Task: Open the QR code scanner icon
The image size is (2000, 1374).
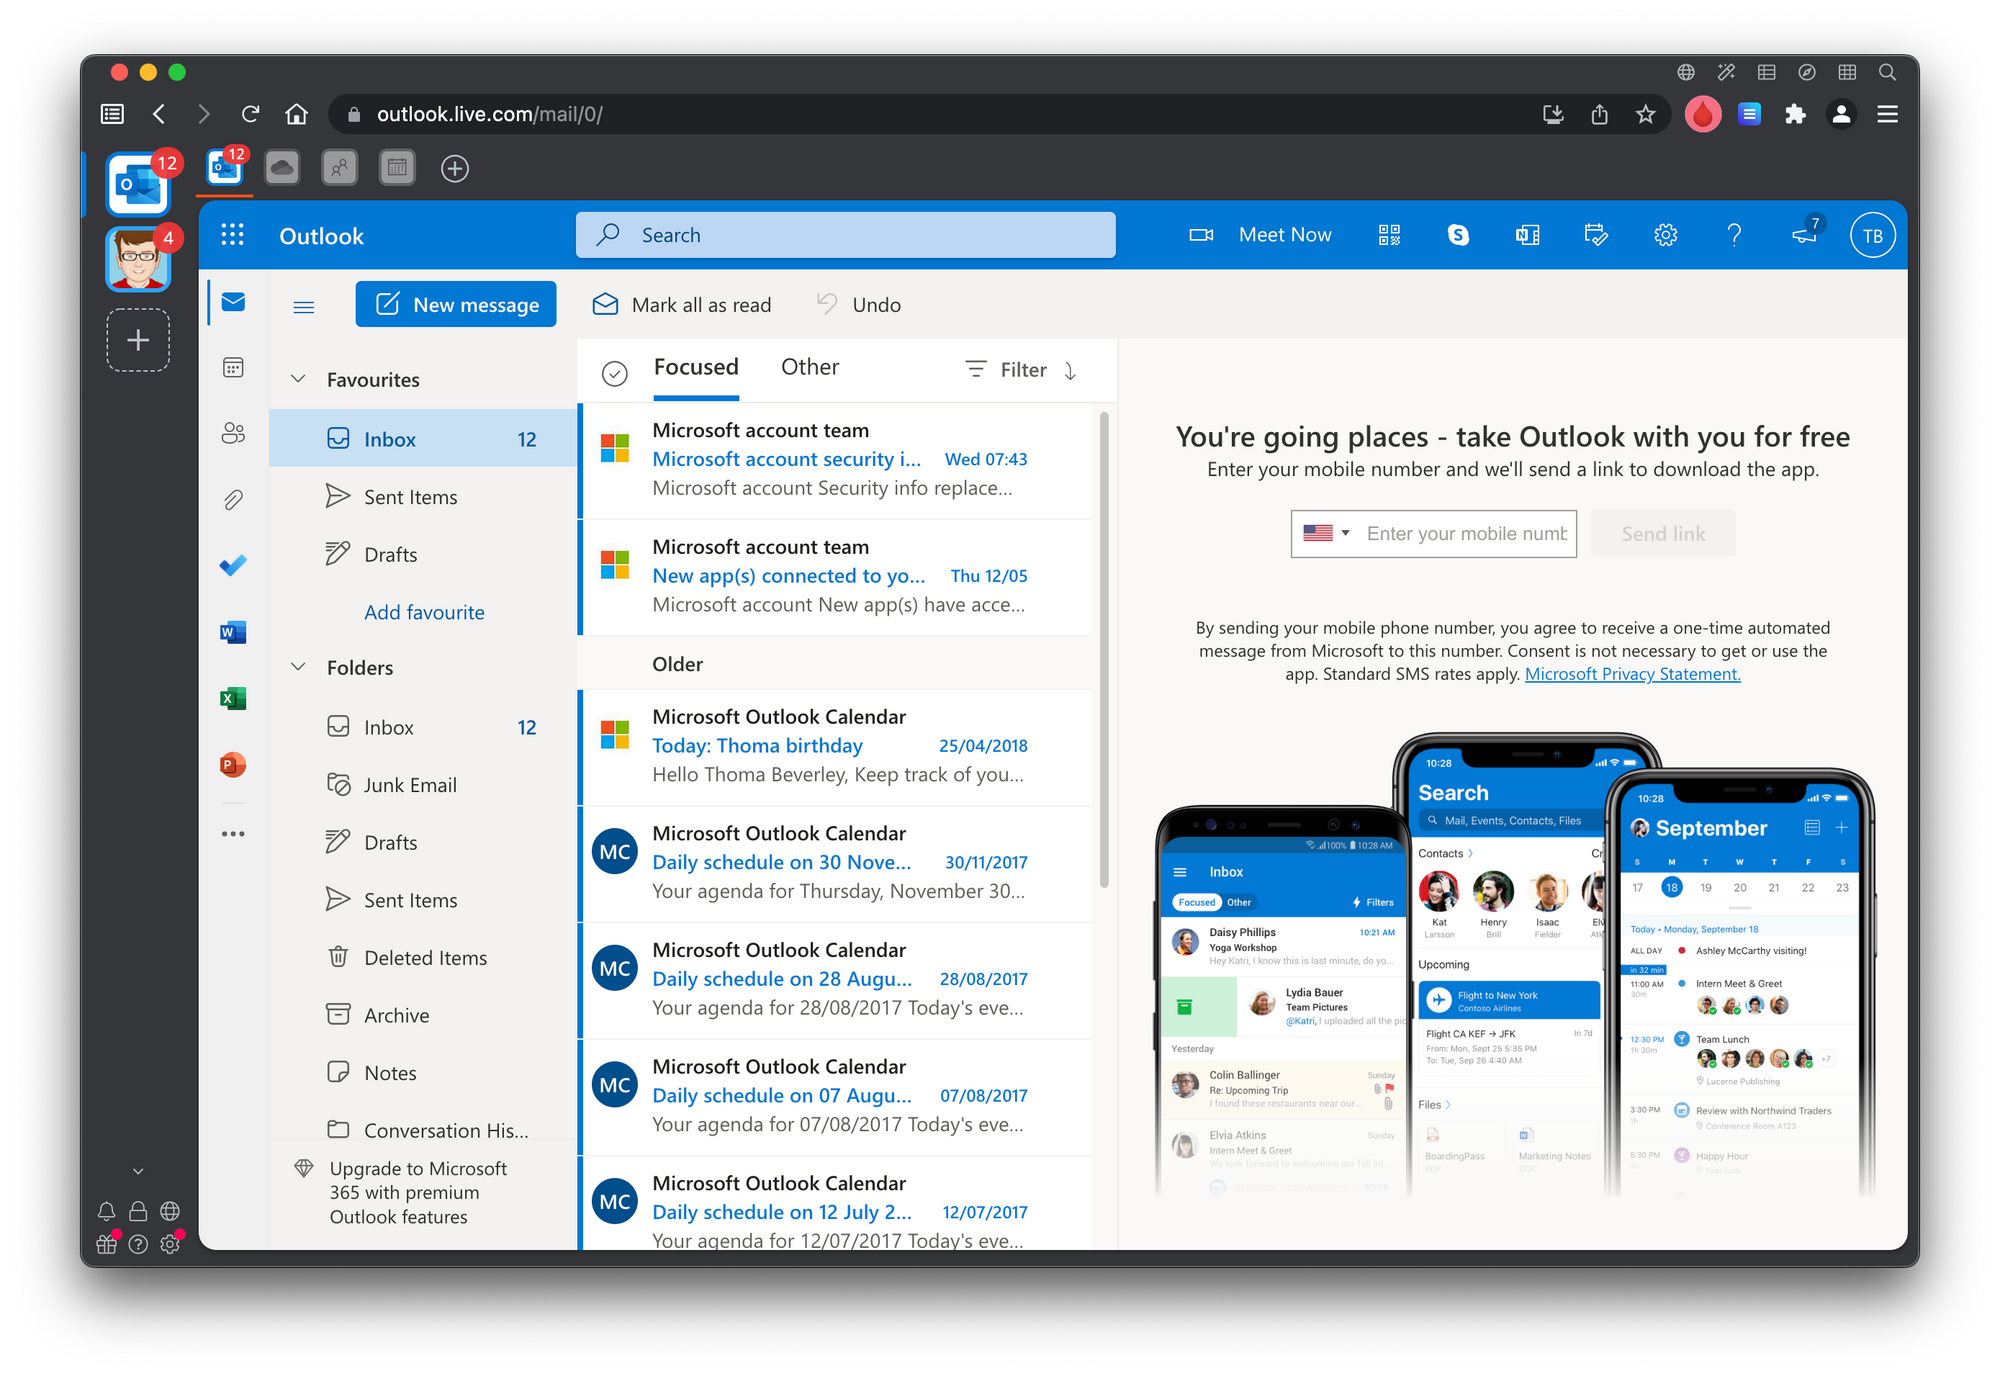Action: pyautogui.click(x=1389, y=234)
